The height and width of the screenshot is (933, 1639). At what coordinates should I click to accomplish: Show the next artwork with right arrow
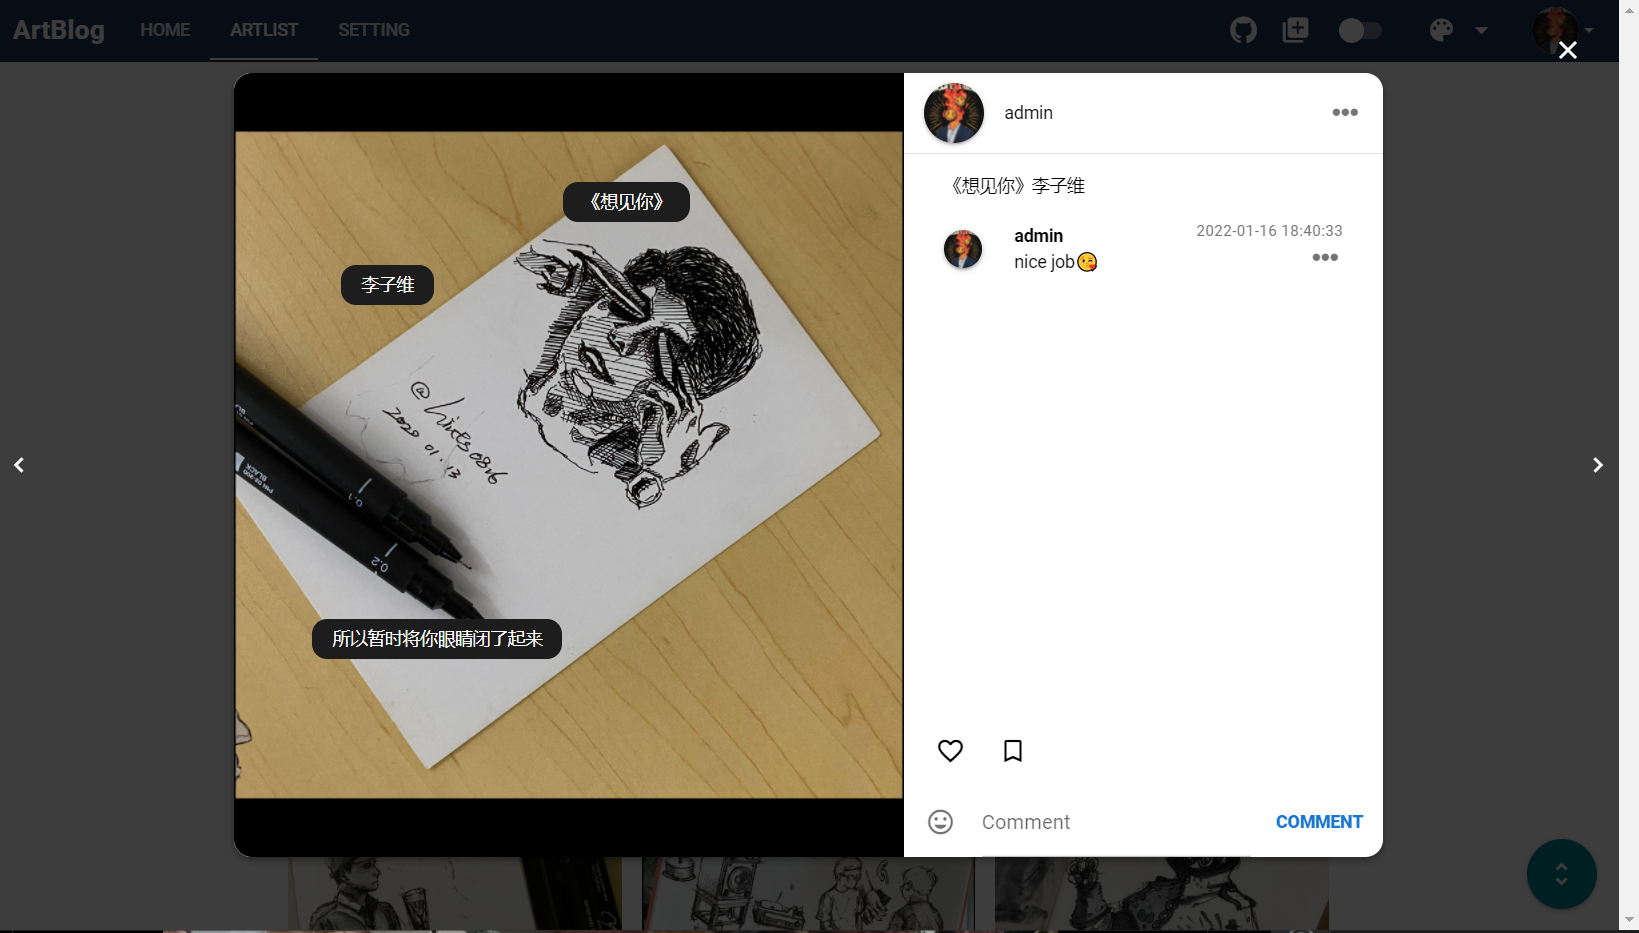click(x=1598, y=465)
